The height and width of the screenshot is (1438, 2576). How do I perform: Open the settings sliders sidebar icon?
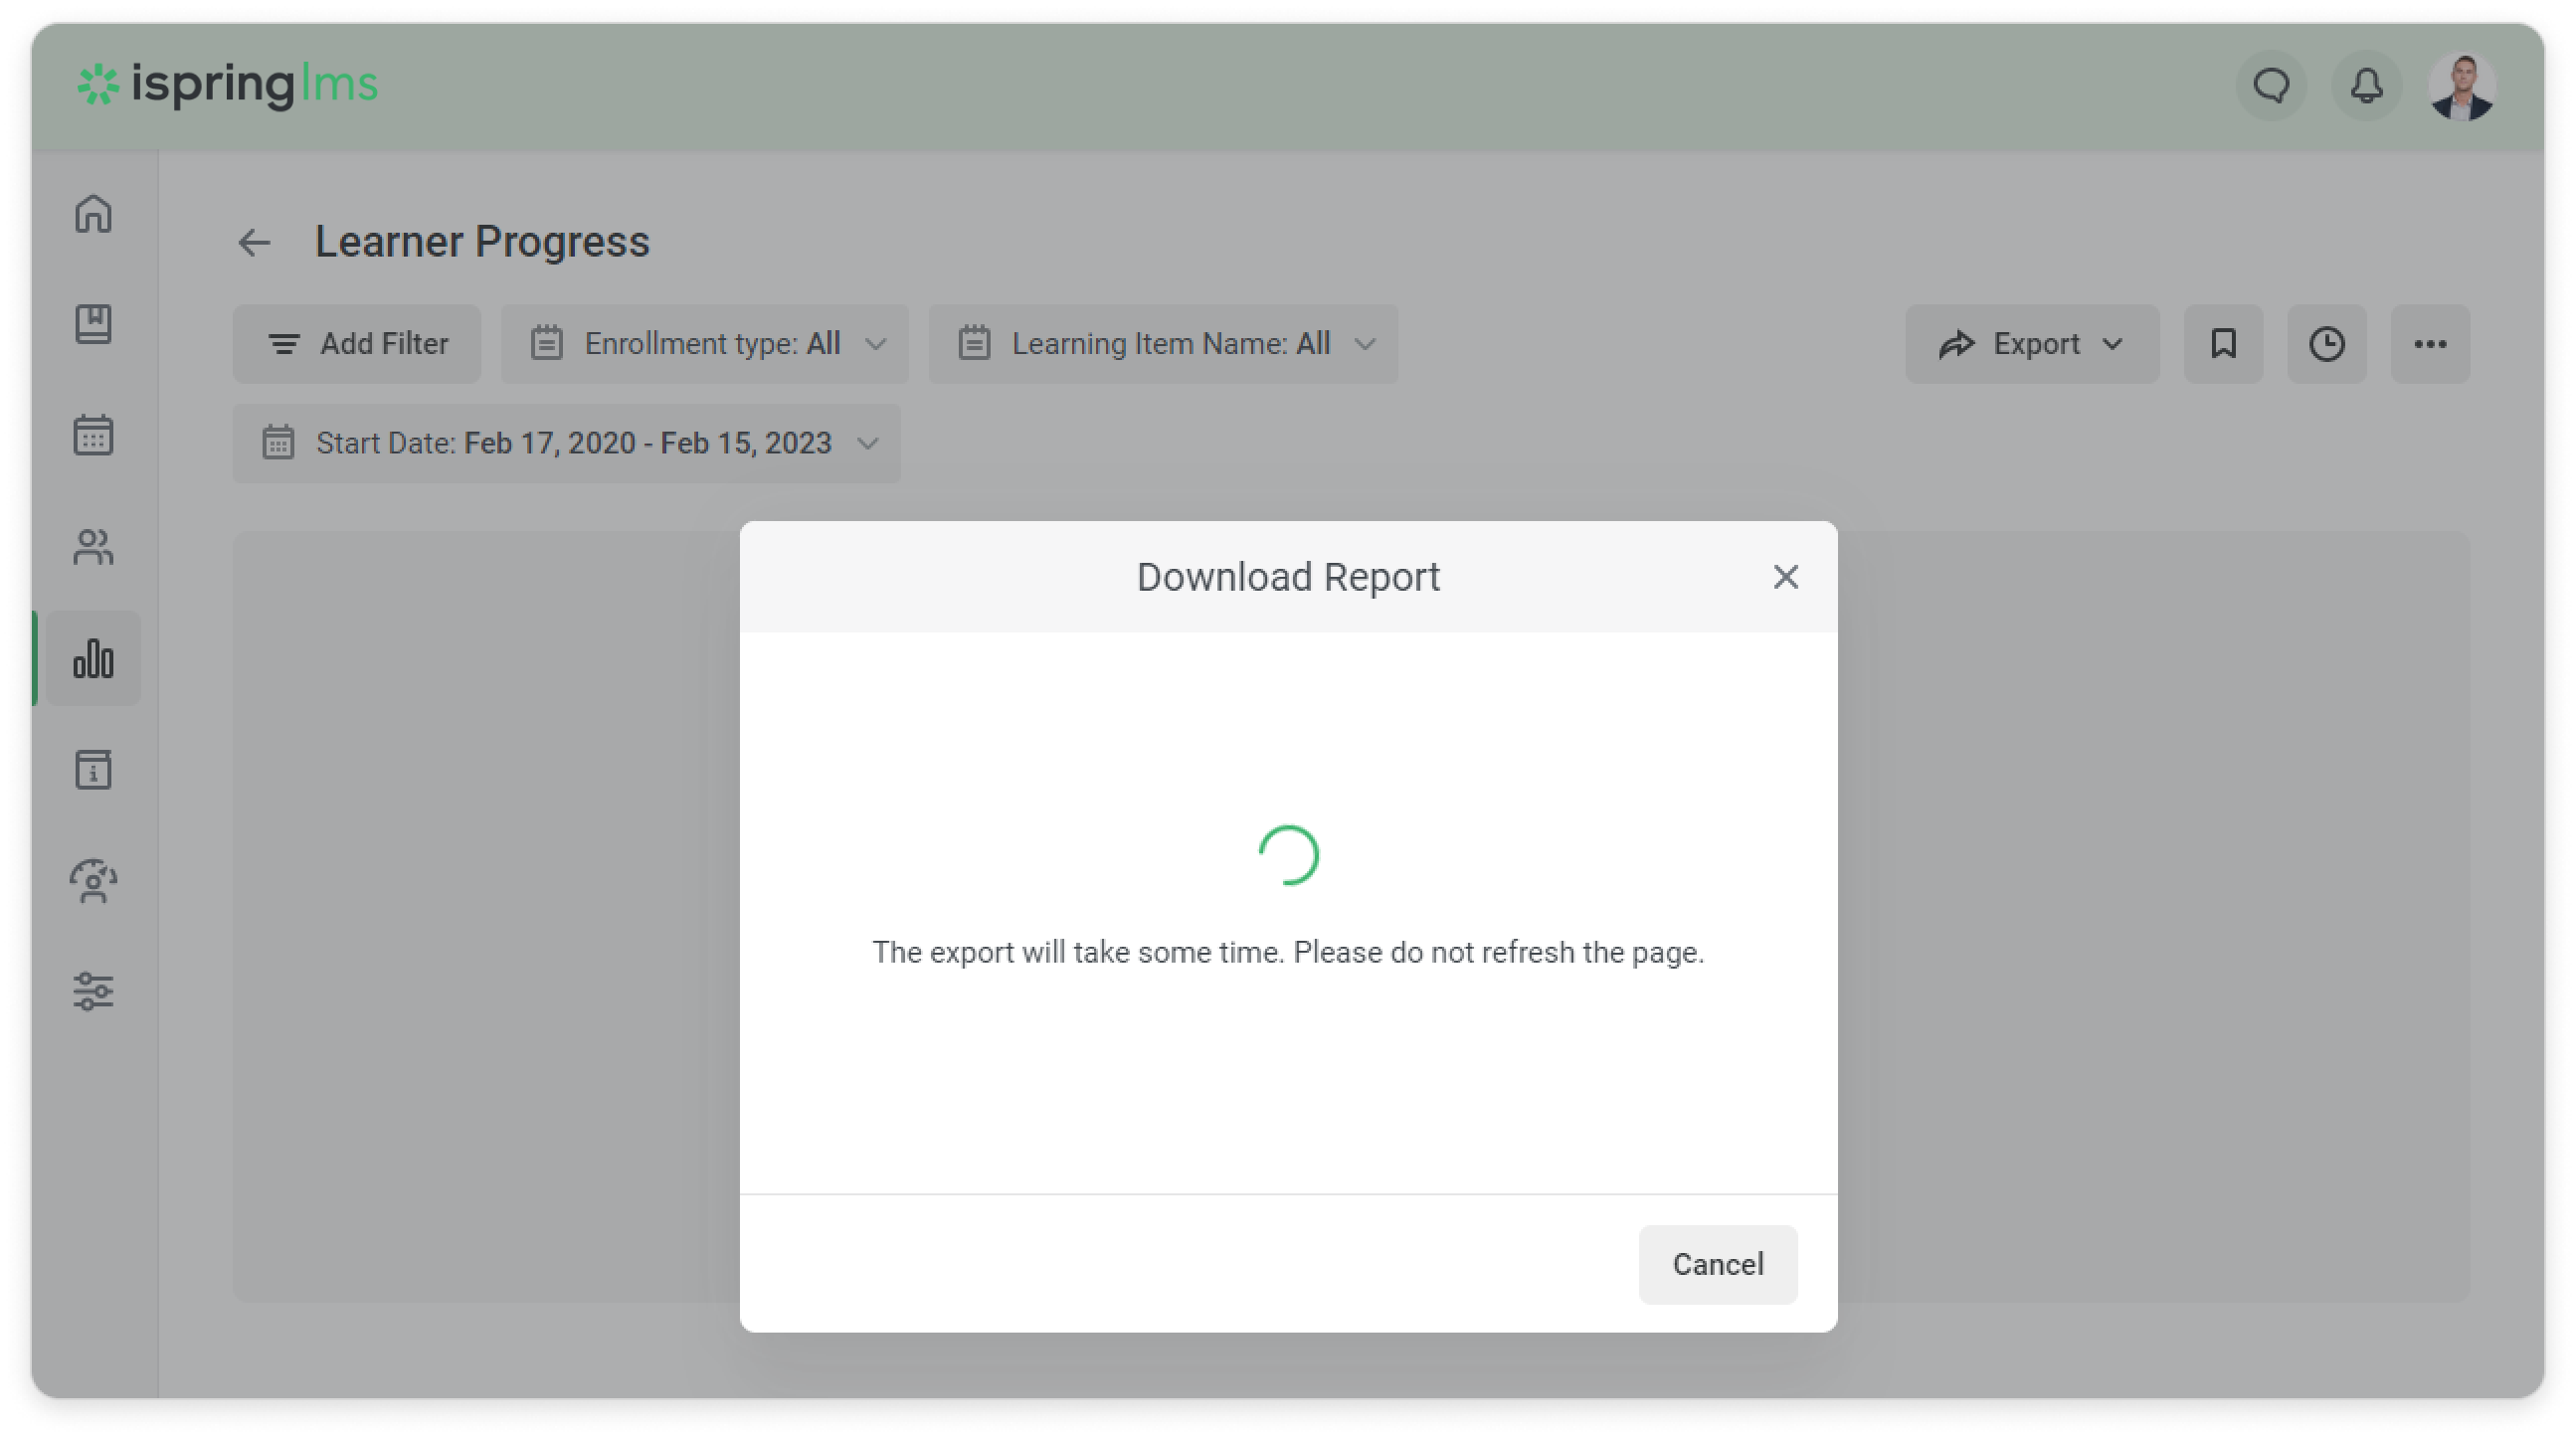(93, 991)
